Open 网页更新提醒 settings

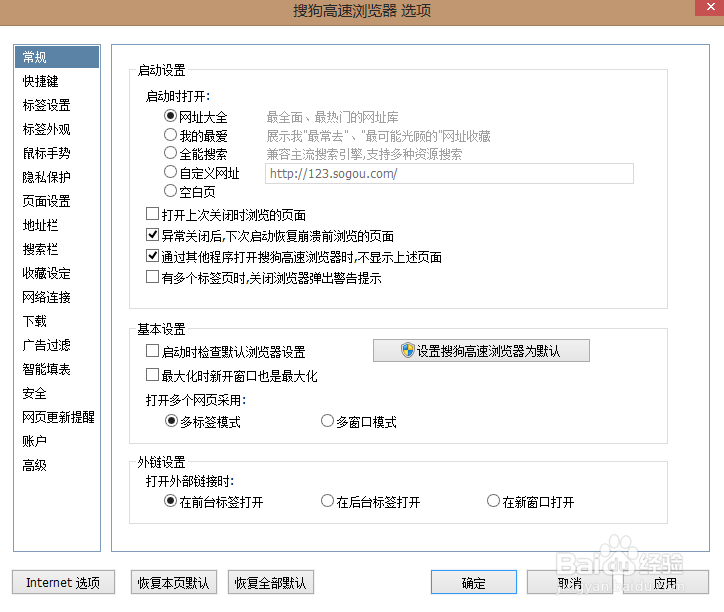click(57, 418)
